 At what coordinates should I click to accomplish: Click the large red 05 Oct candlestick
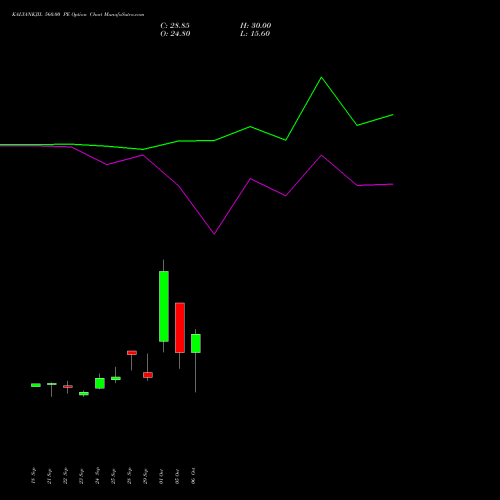click(x=180, y=328)
